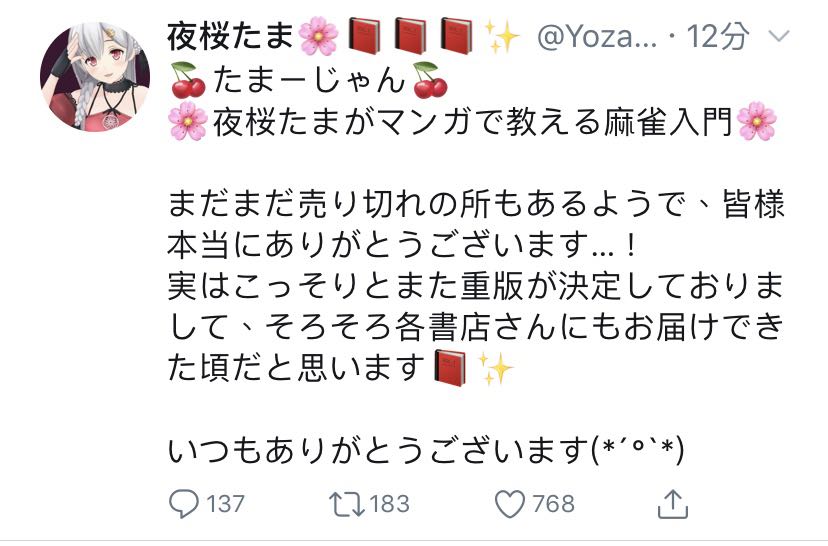Screen dimensions: 828x546
Task: Click the 183 retweet count
Action: [390, 504]
